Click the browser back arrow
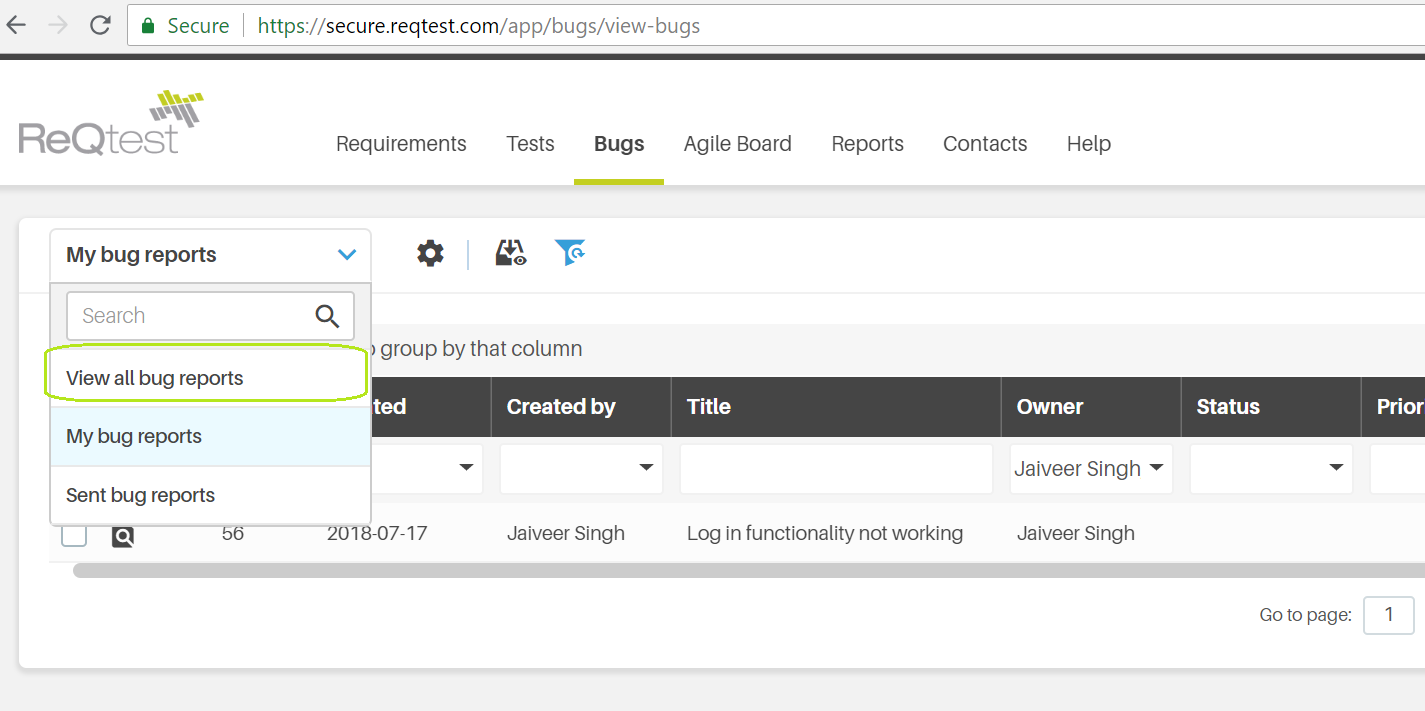Viewport: 1425px width, 711px height. [x=17, y=25]
